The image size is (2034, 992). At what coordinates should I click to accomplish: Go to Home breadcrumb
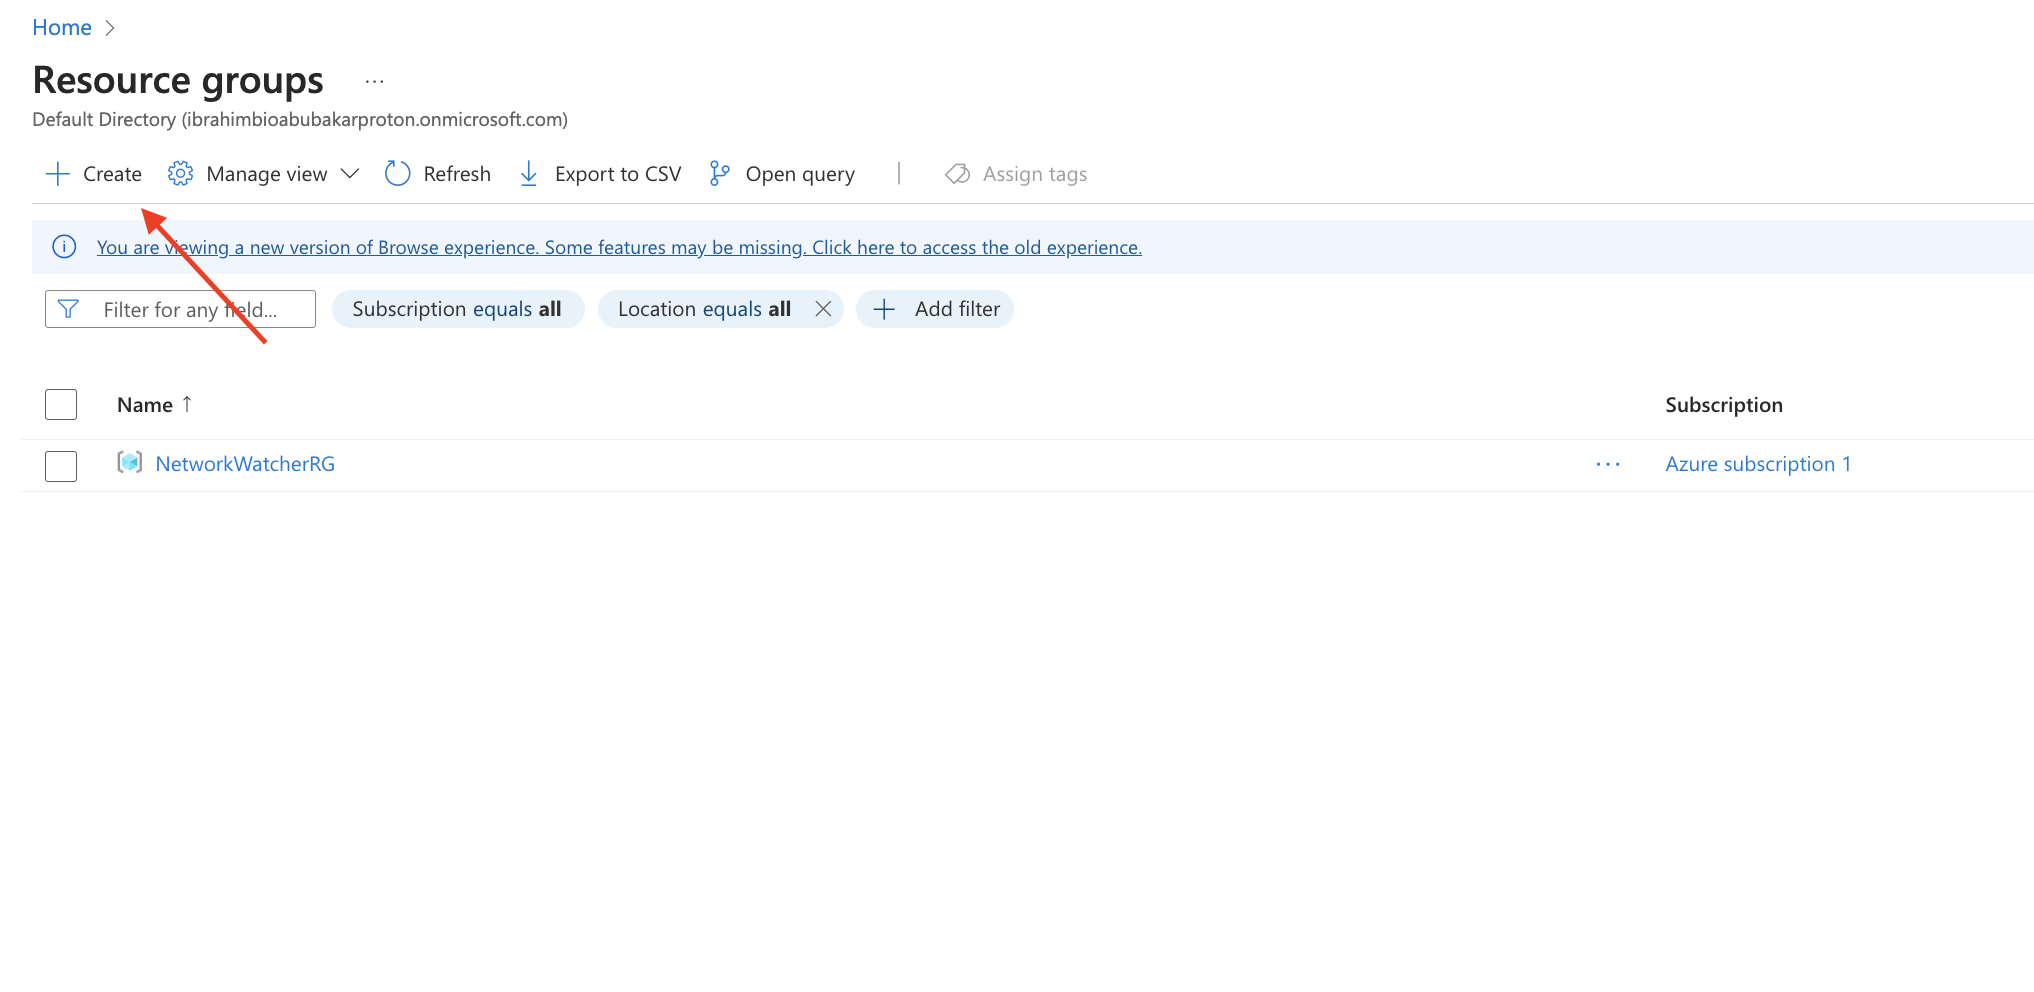tap(62, 28)
